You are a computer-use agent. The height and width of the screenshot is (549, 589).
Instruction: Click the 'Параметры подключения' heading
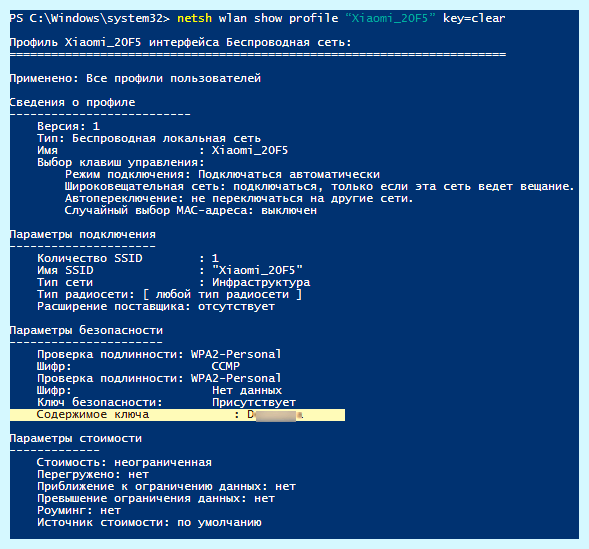[83, 234]
